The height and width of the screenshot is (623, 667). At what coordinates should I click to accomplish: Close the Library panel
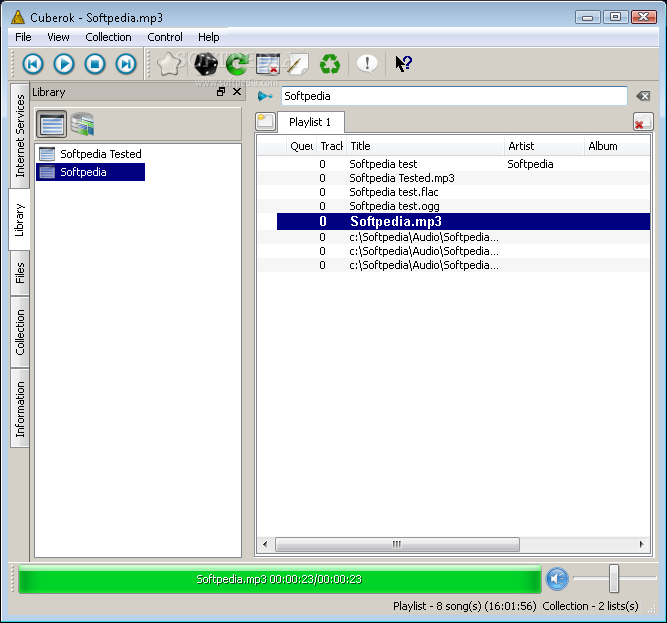[x=237, y=92]
